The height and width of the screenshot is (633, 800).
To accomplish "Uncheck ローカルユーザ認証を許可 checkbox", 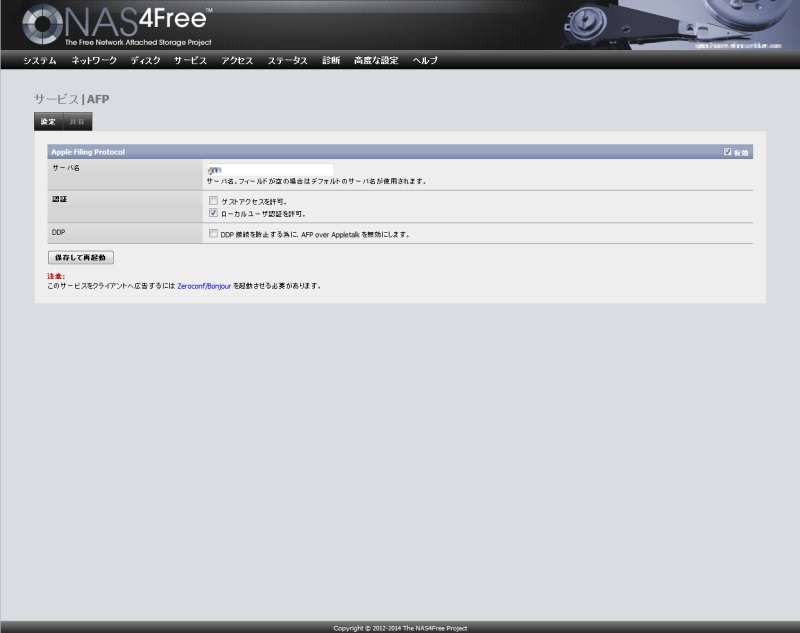I will pyautogui.click(x=213, y=213).
